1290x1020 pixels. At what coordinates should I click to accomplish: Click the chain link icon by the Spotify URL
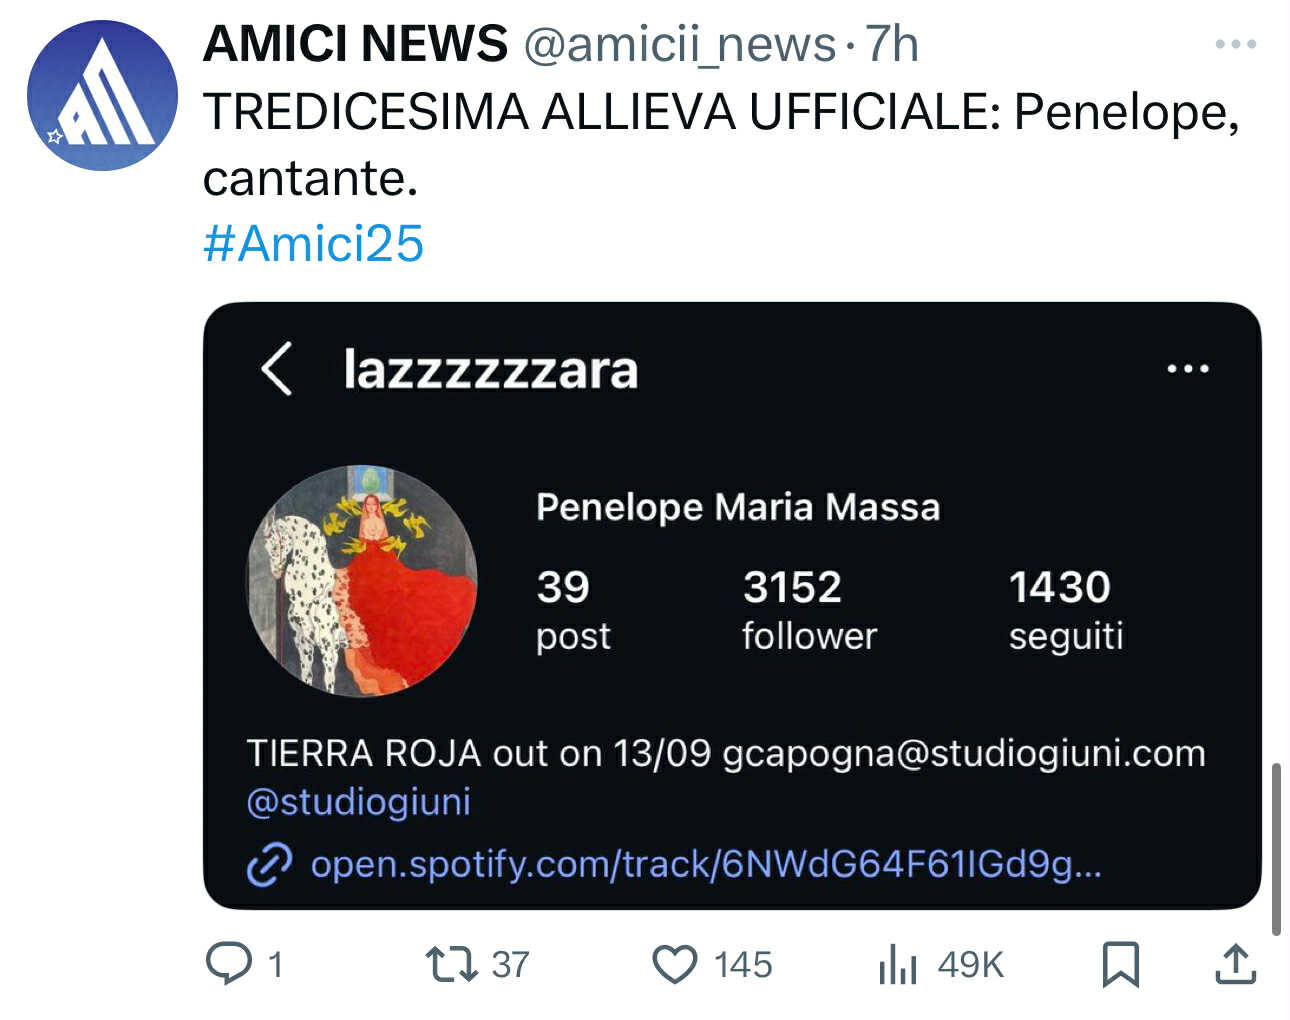tap(269, 865)
